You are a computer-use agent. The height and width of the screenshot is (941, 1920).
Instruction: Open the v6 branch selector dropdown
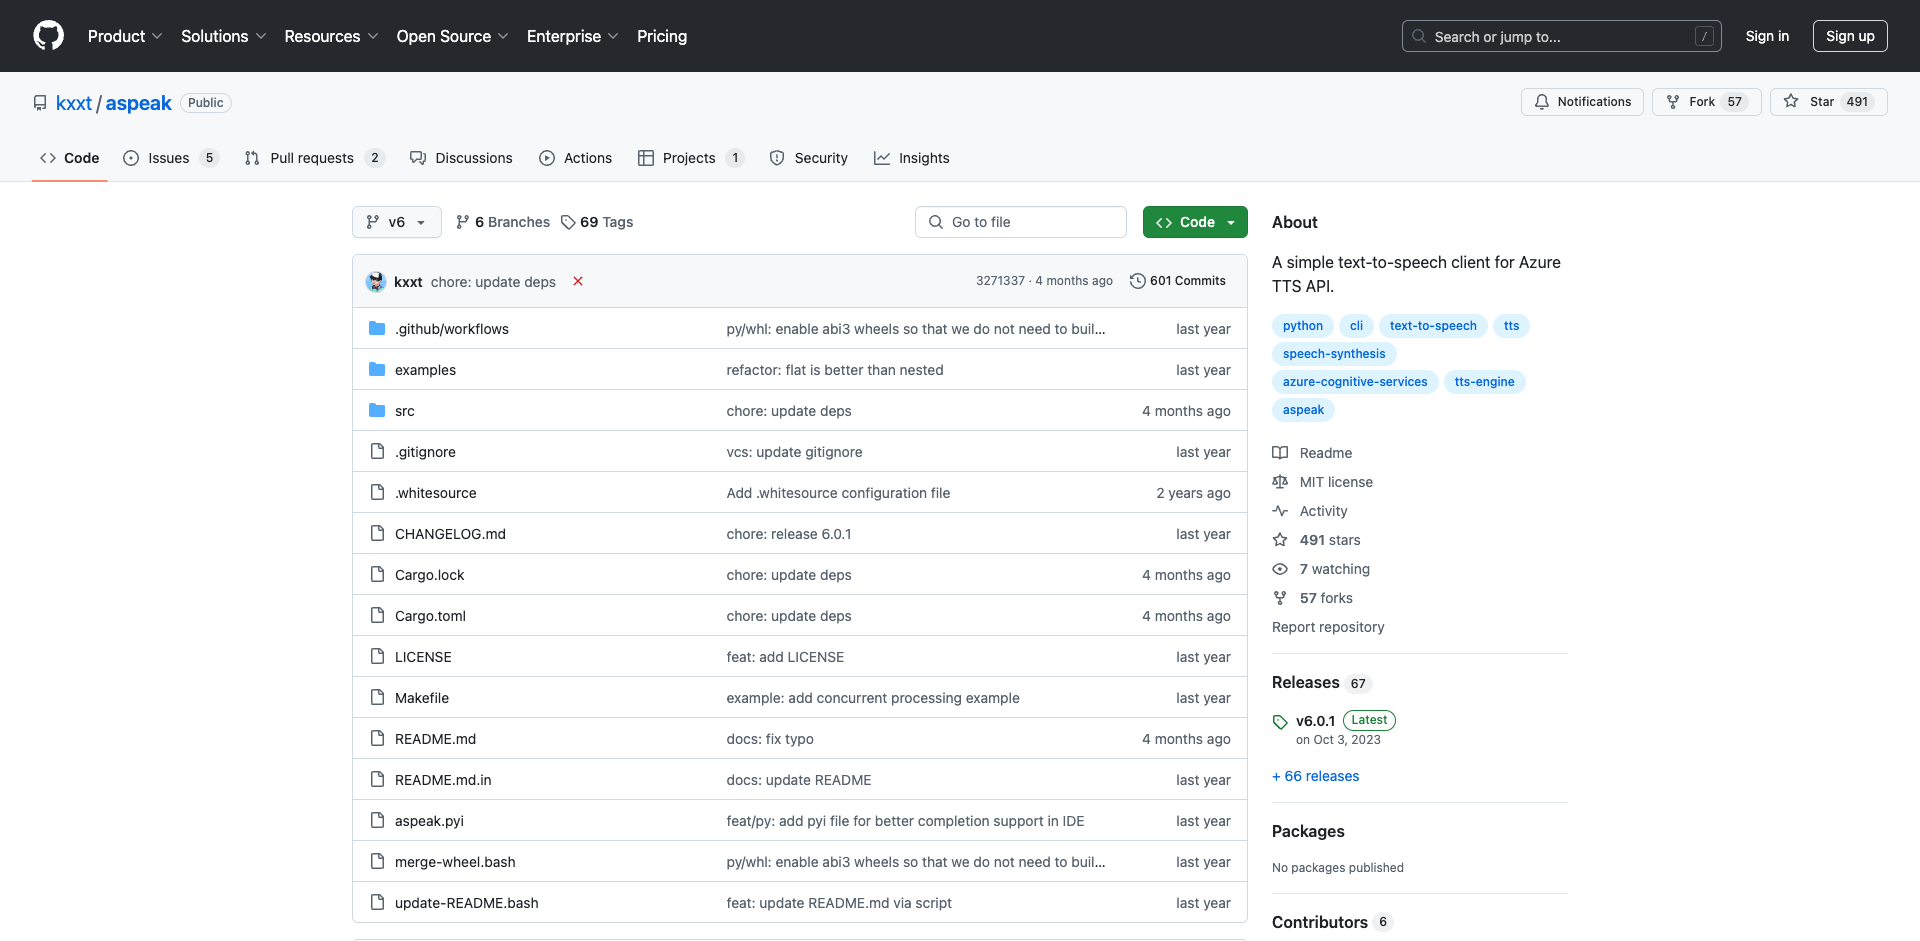[397, 222]
